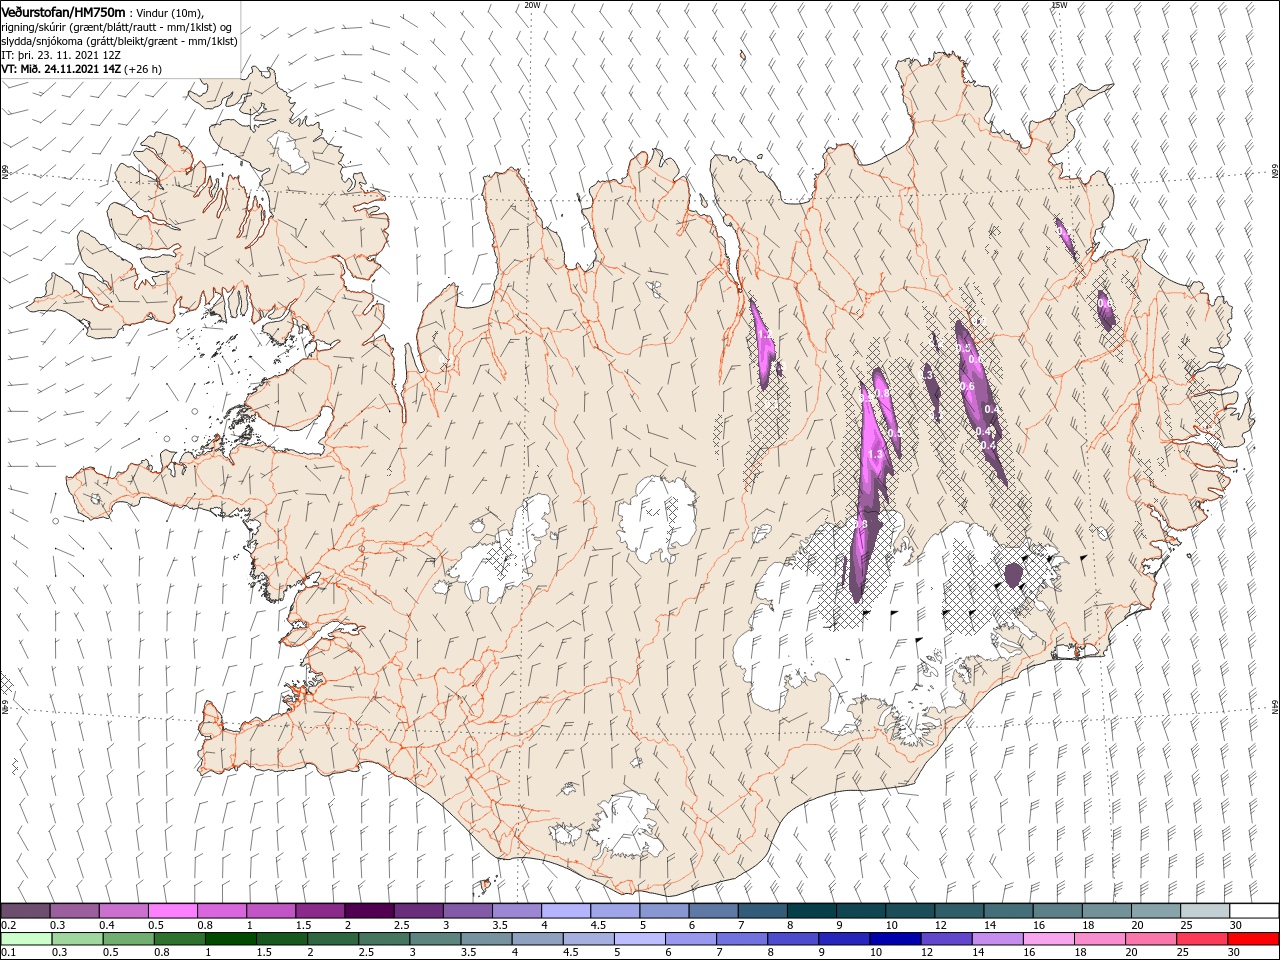Click the upper legend swatch labeled 14
Image resolution: width=1280 pixels, height=960 pixels.
click(1008, 910)
